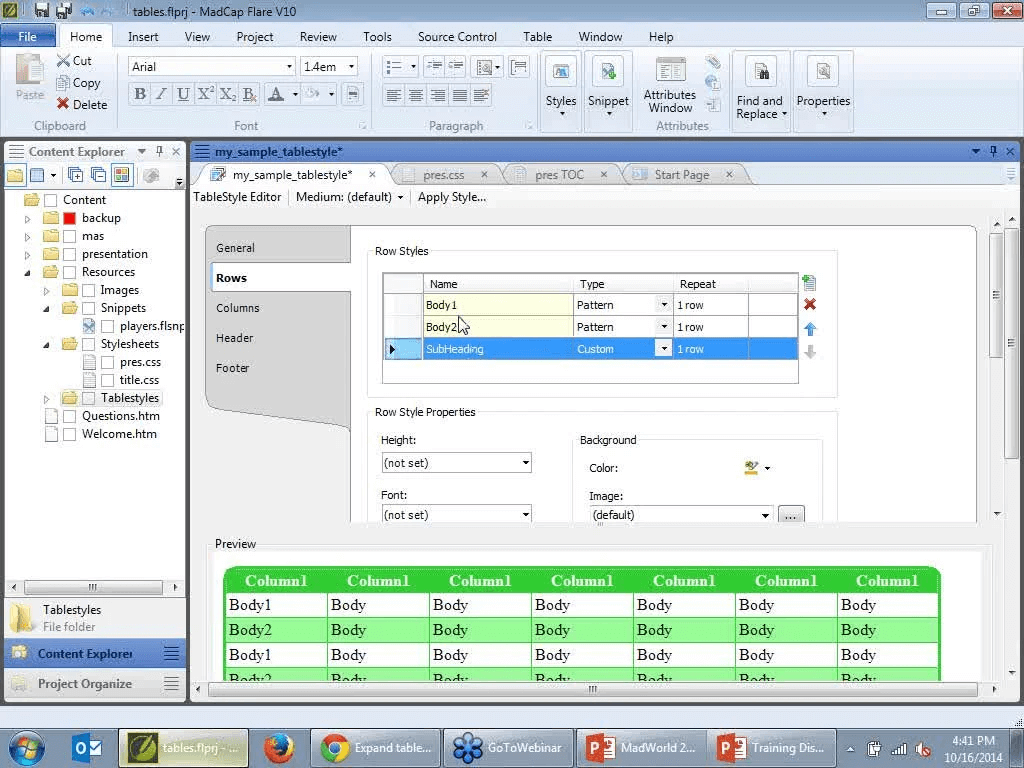Open the Insert ribbon tab
This screenshot has height=768, width=1024.
(x=143, y=37)
